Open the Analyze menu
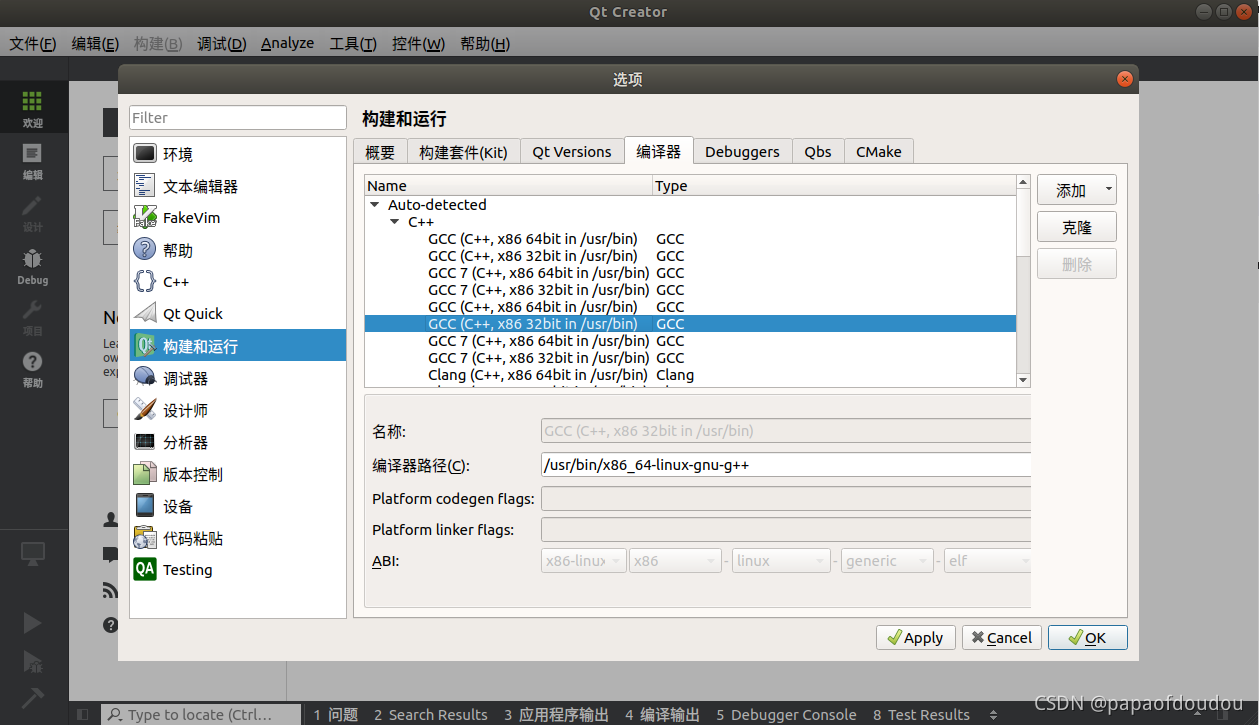 (288, 44)
